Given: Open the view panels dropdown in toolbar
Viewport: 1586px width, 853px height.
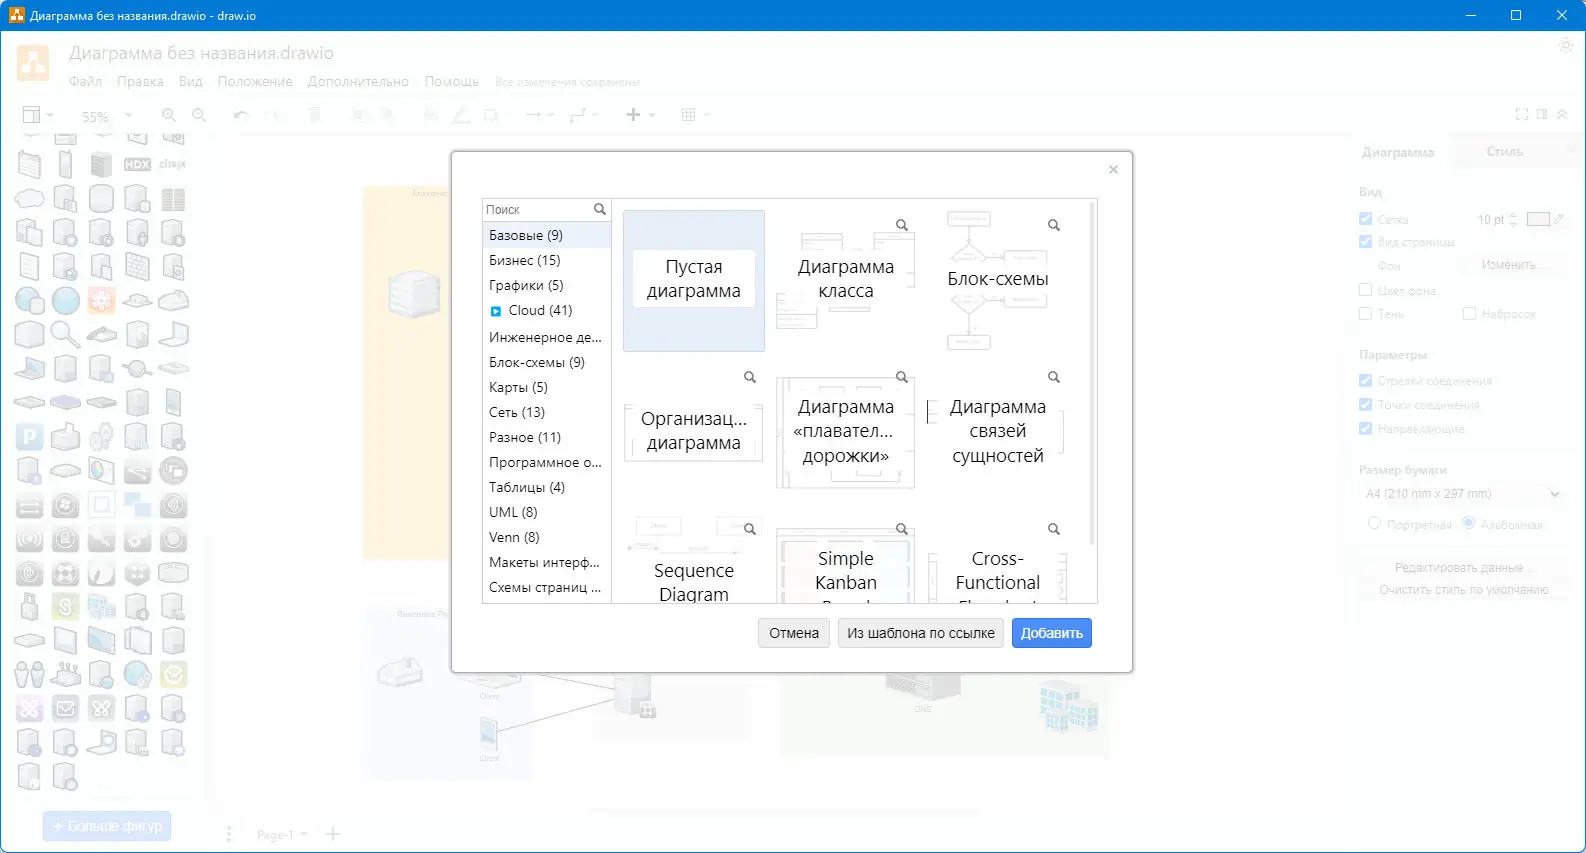Looking at the screenshot, I should point(38,115).
